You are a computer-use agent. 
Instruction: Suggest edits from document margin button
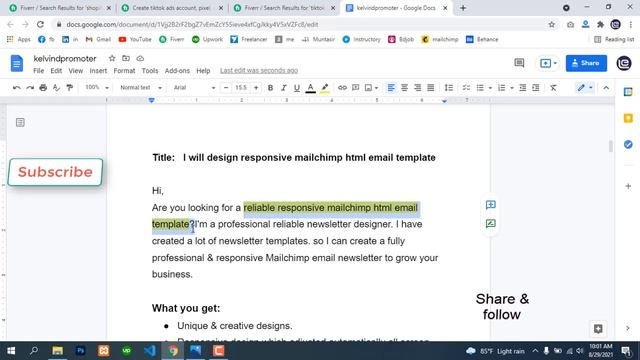click(x=491, y=224)
